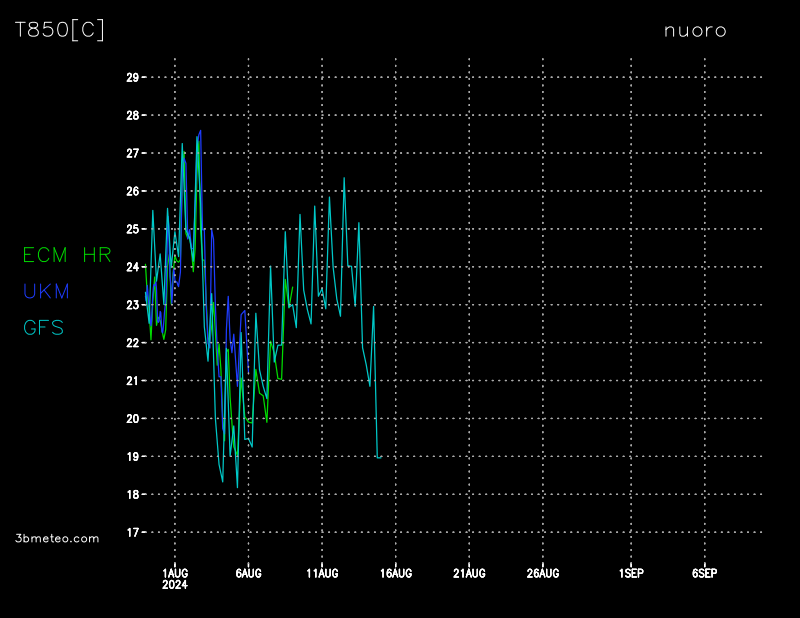Click the GFS legend label
The width and height of the screenshot is (800, 618).
(43, 328)
